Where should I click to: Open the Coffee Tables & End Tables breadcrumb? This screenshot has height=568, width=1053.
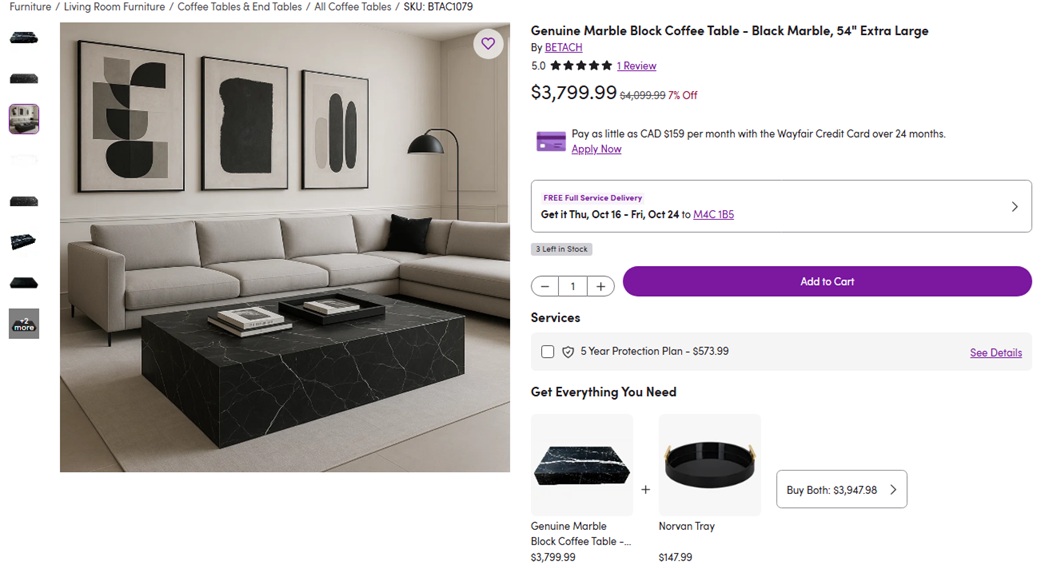[x=239, y=7]
